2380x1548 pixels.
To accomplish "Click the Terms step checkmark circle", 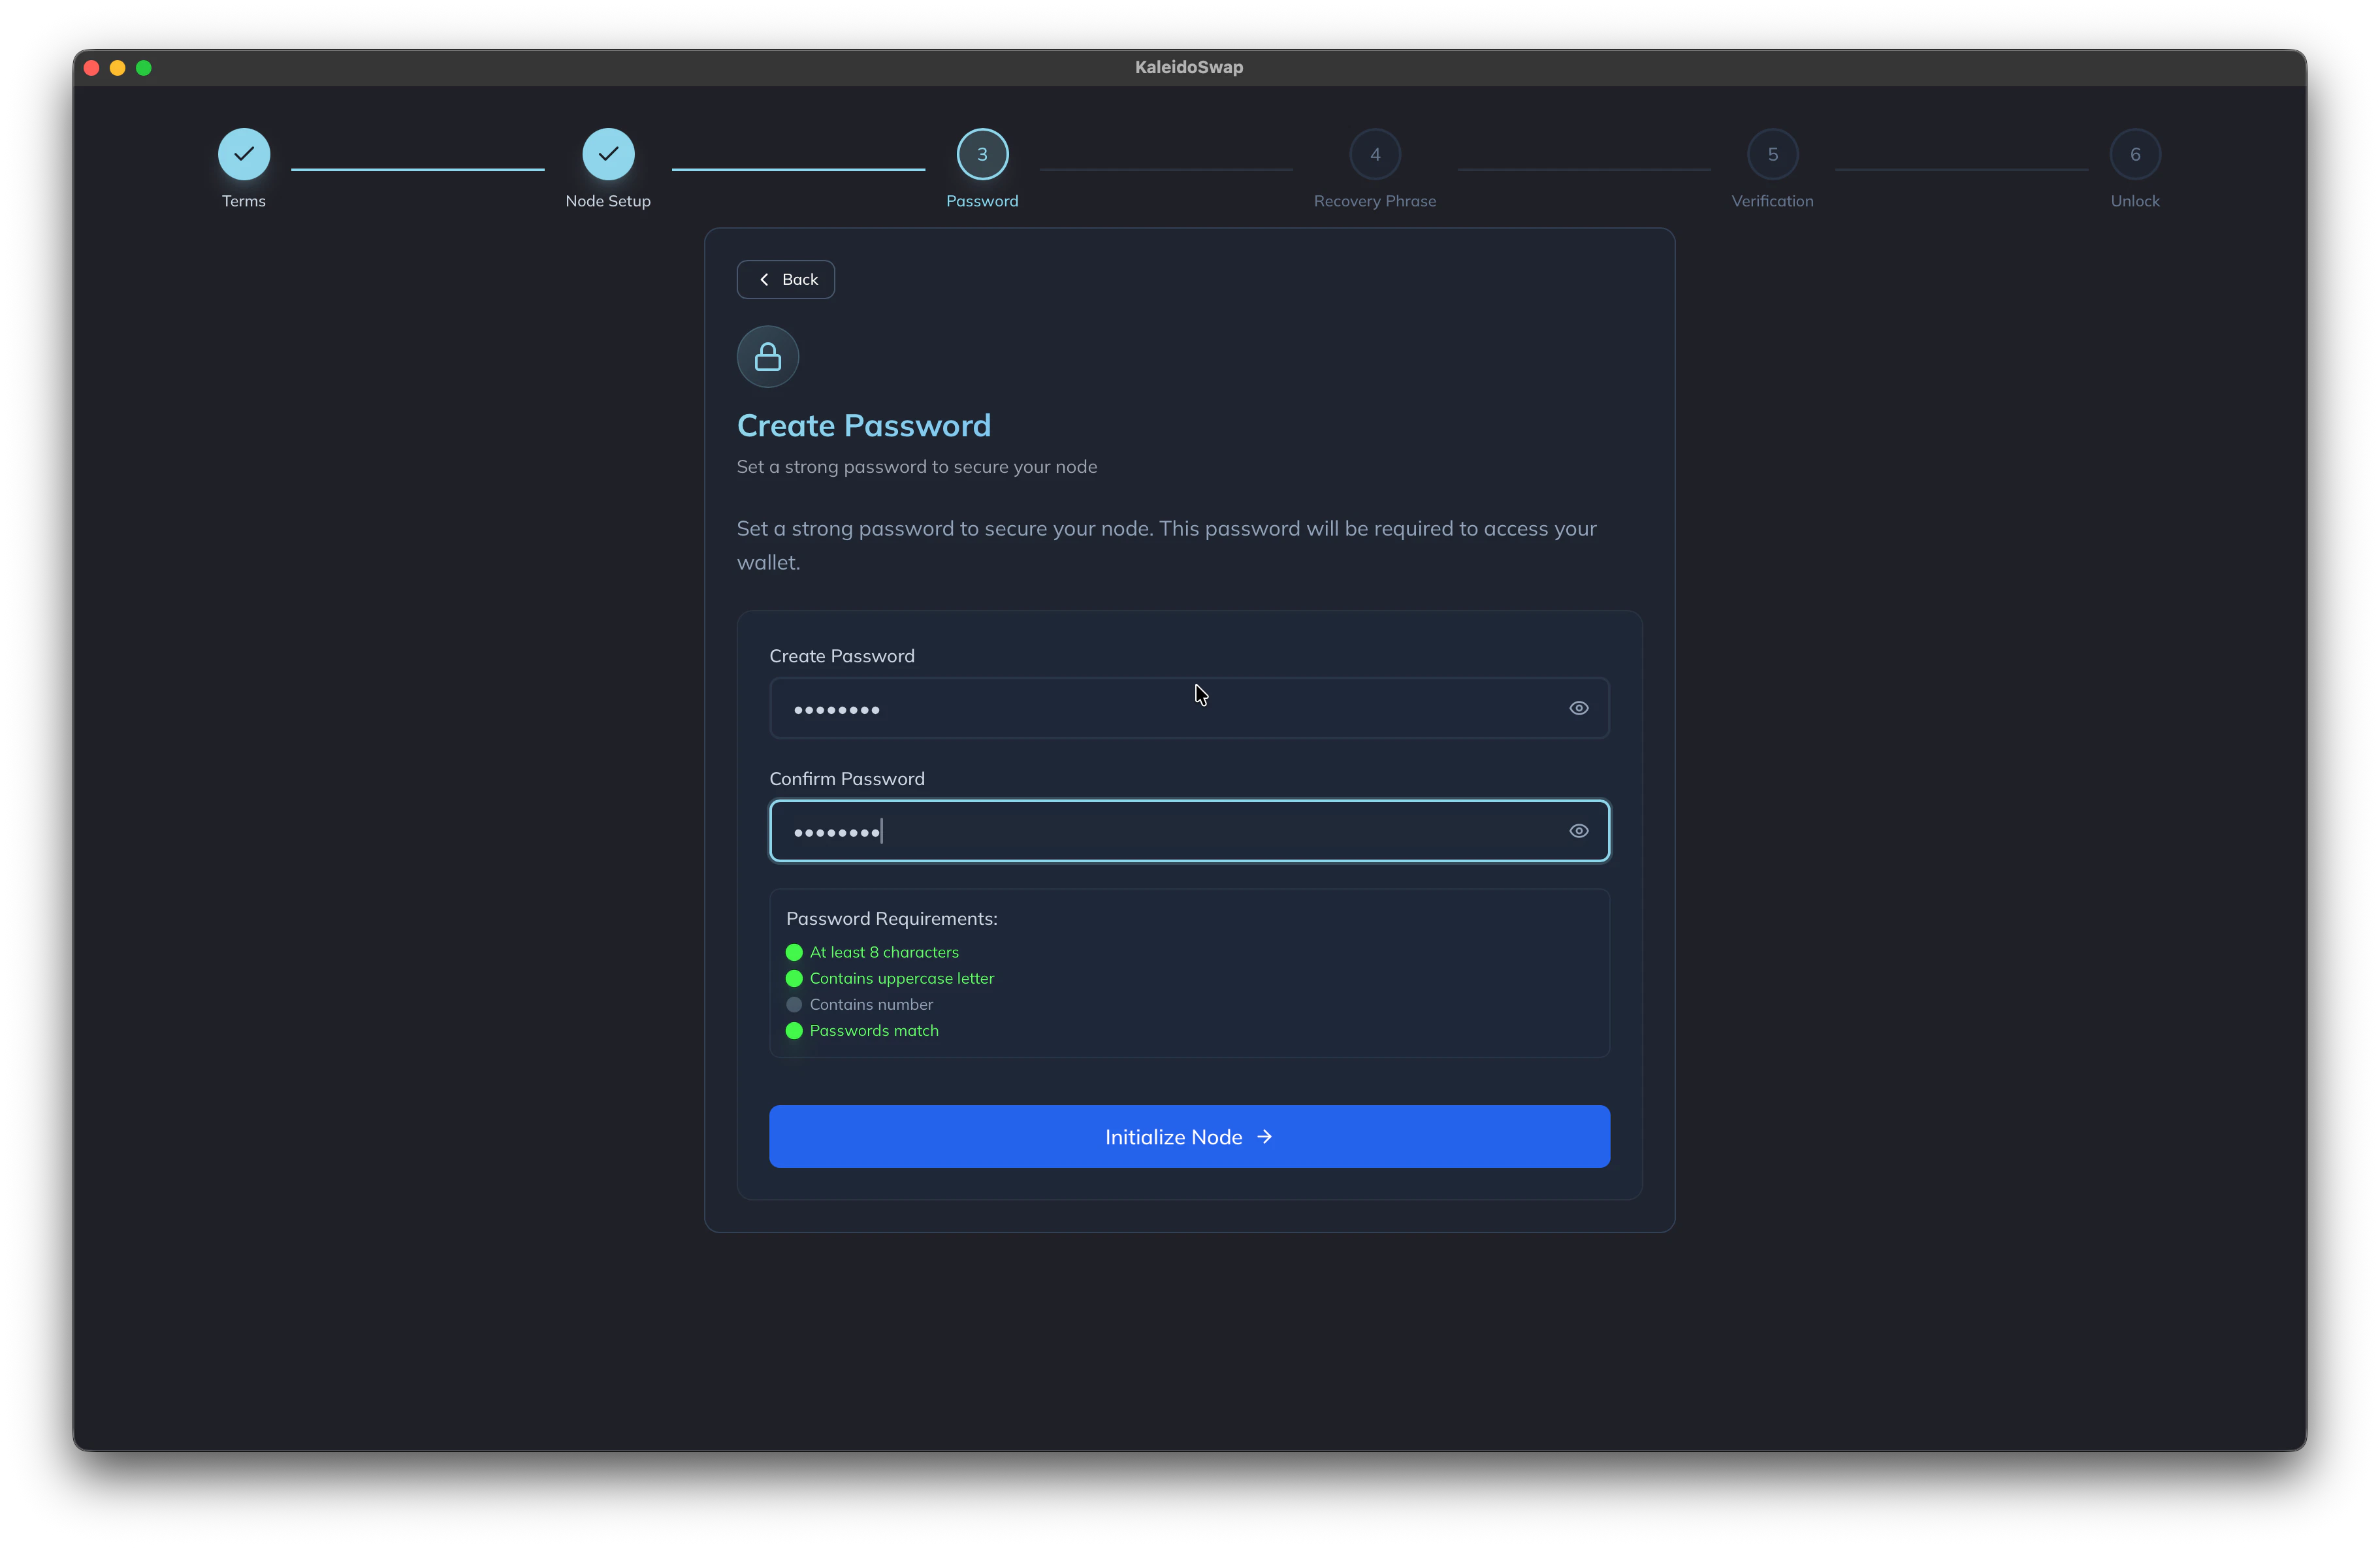I will tap(244, 154).
